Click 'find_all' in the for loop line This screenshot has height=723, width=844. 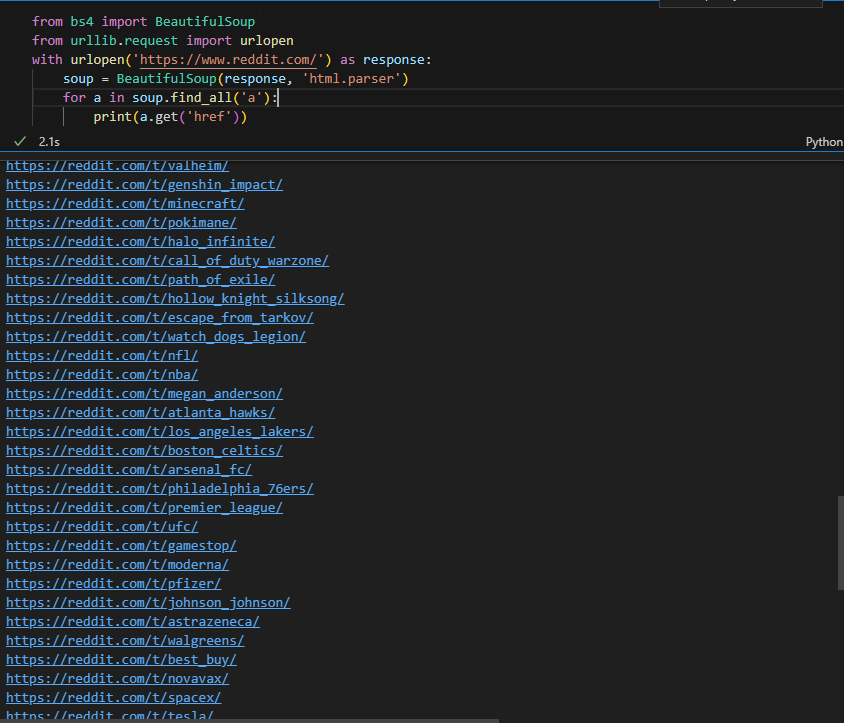pos(201,97)
